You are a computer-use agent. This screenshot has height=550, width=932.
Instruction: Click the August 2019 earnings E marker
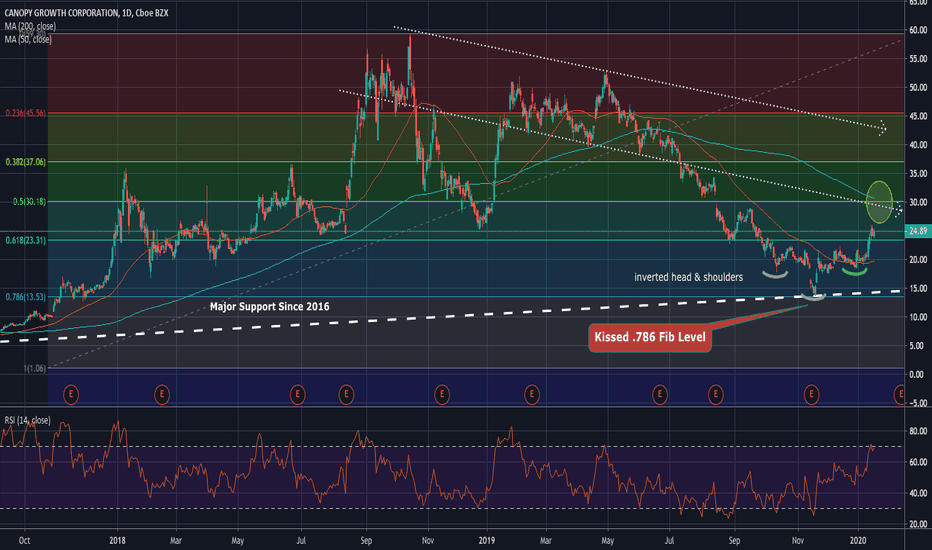[716, 394]
